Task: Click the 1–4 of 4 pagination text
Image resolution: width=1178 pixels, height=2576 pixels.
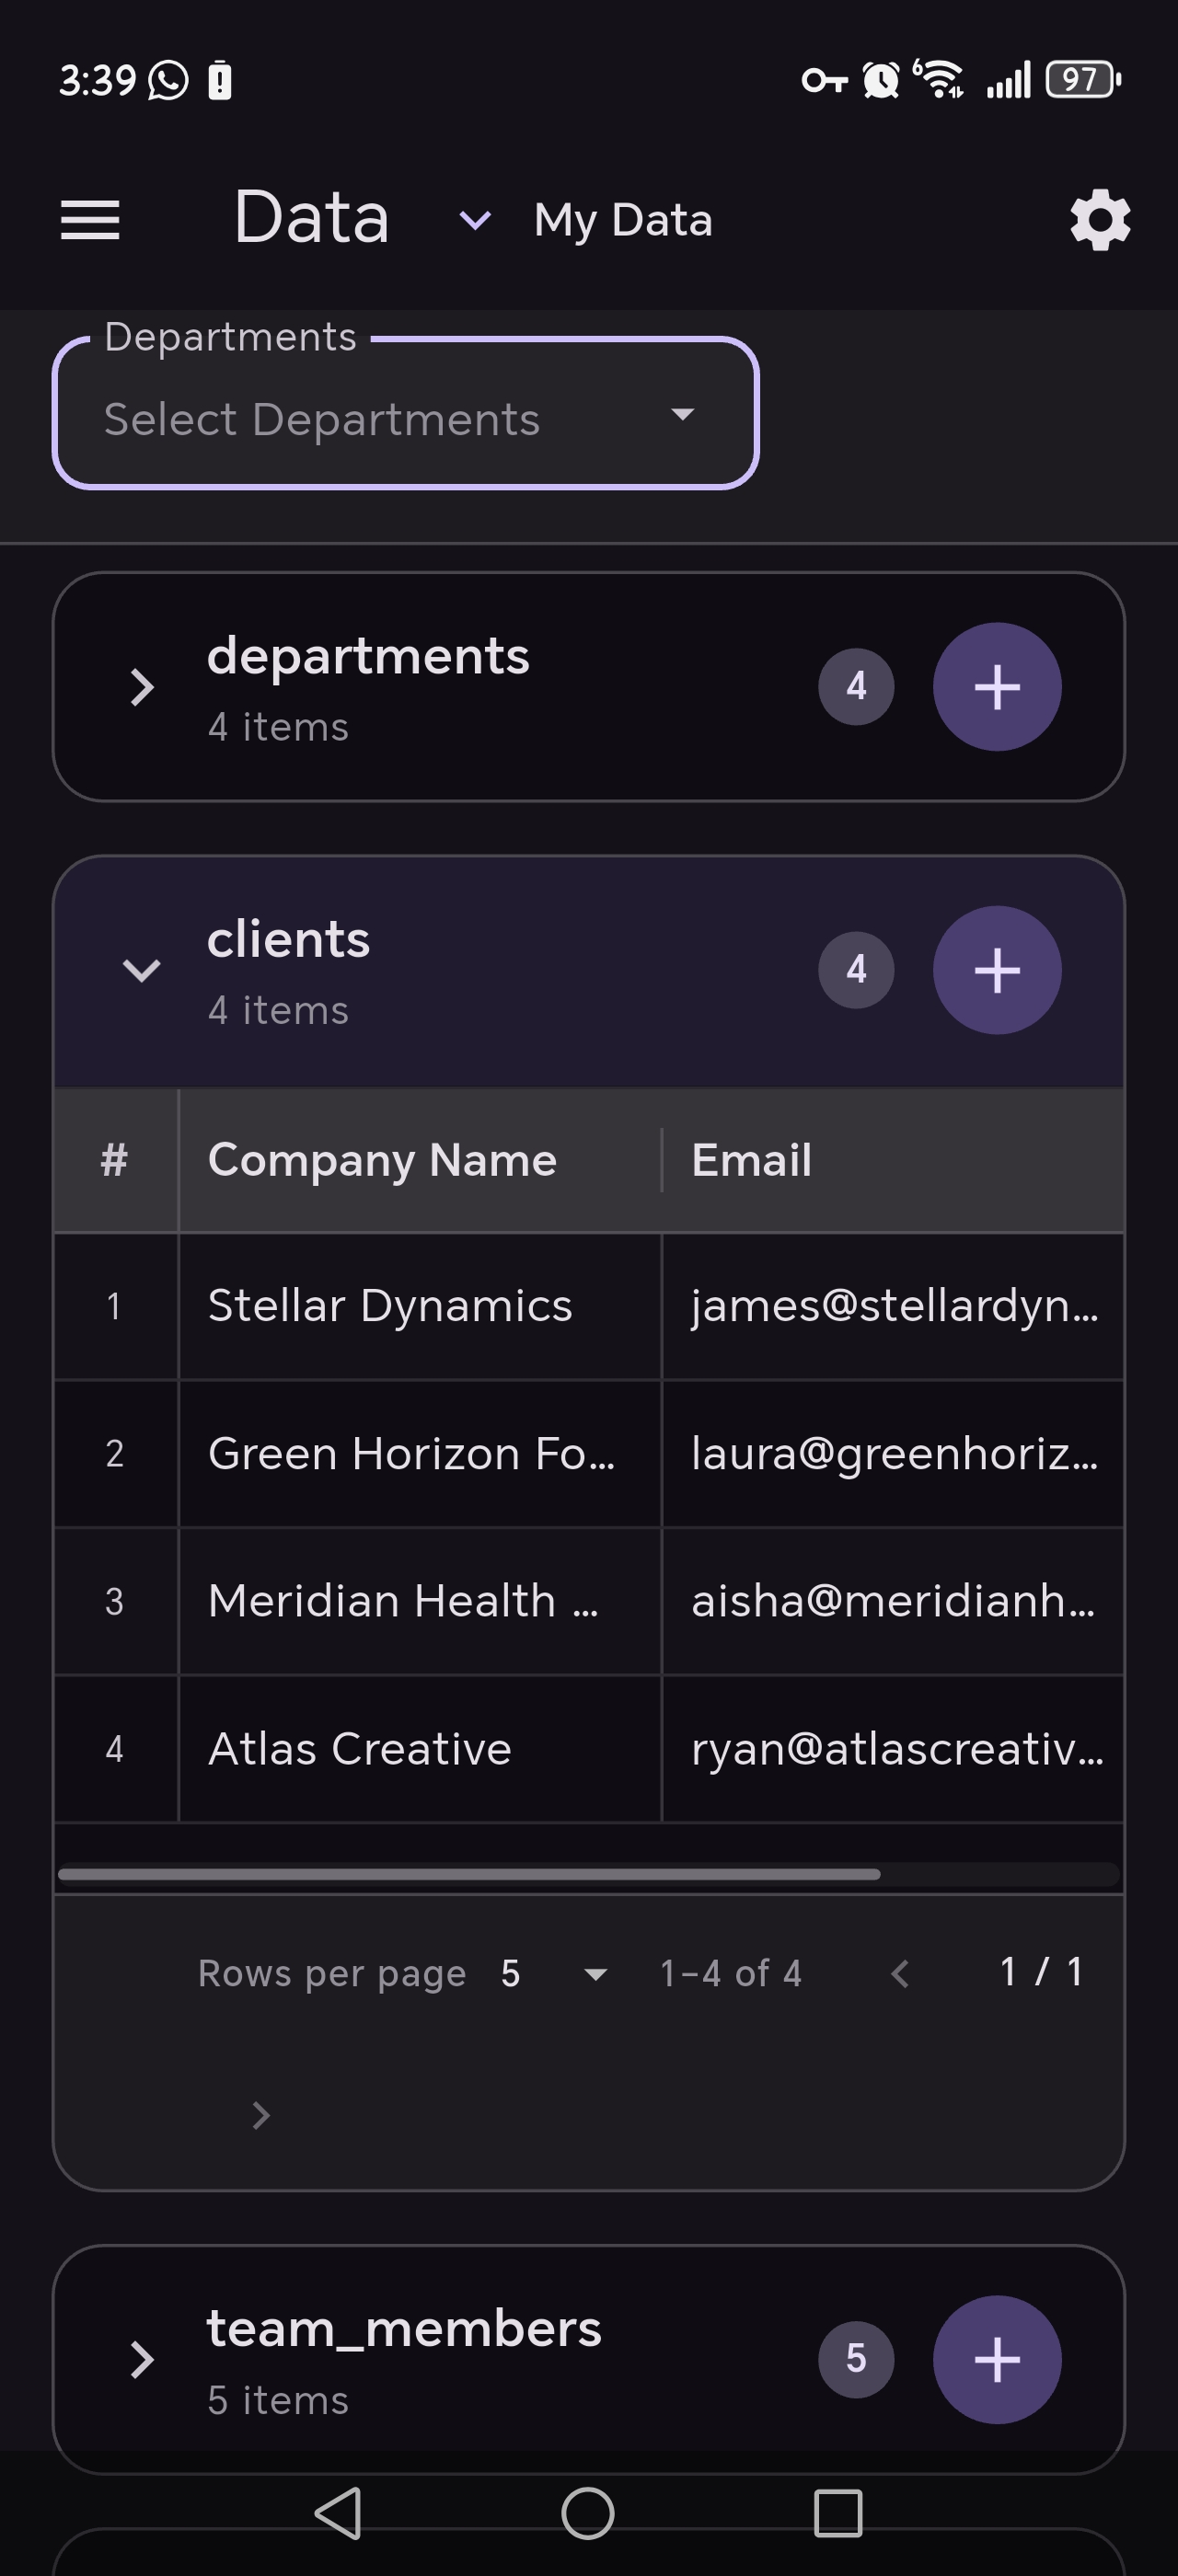Action: tap(731, 1974)
